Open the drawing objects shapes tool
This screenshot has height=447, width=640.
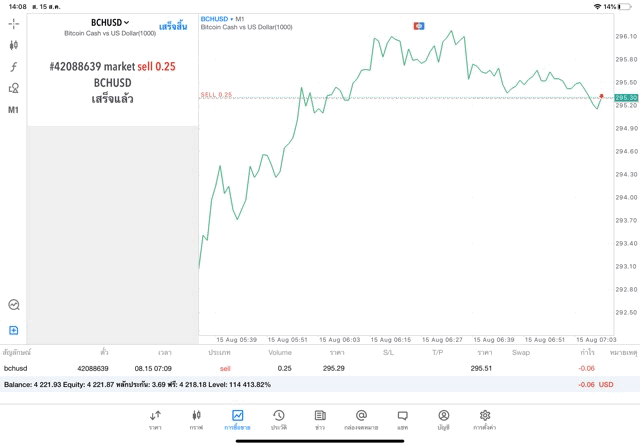point(14,88)
